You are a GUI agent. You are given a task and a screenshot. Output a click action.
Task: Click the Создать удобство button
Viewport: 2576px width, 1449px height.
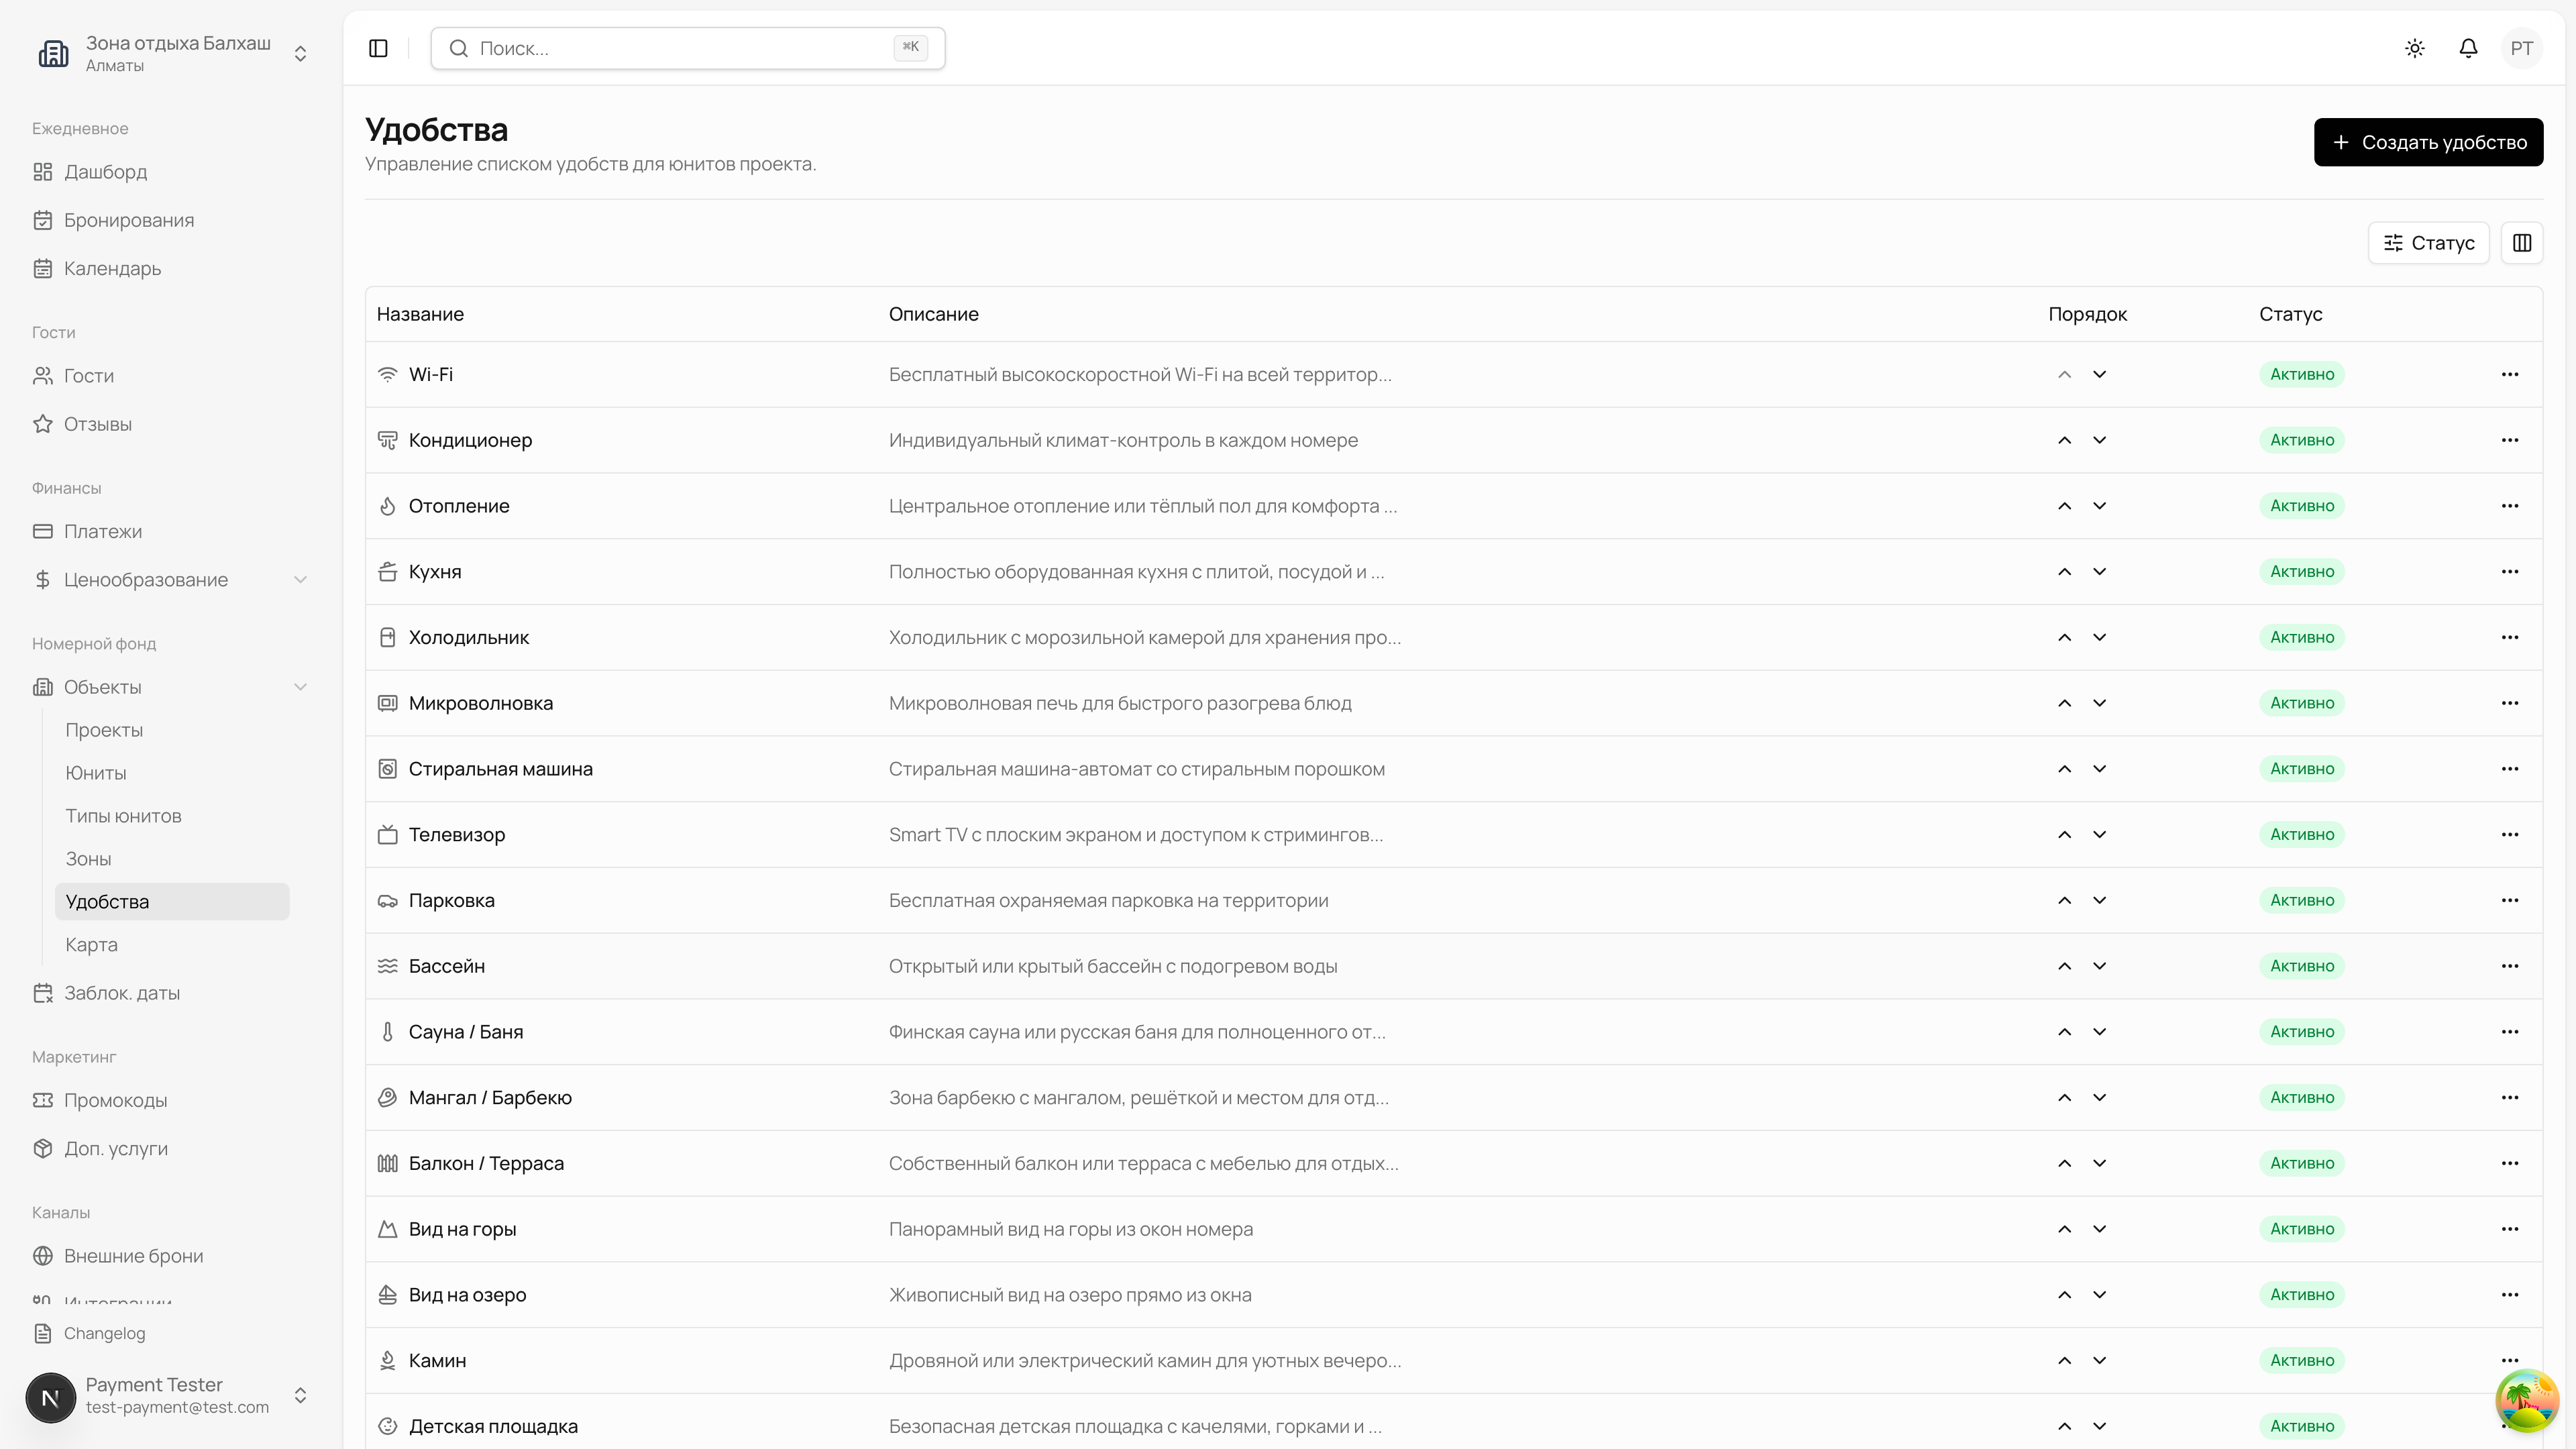click(2427, 142)
